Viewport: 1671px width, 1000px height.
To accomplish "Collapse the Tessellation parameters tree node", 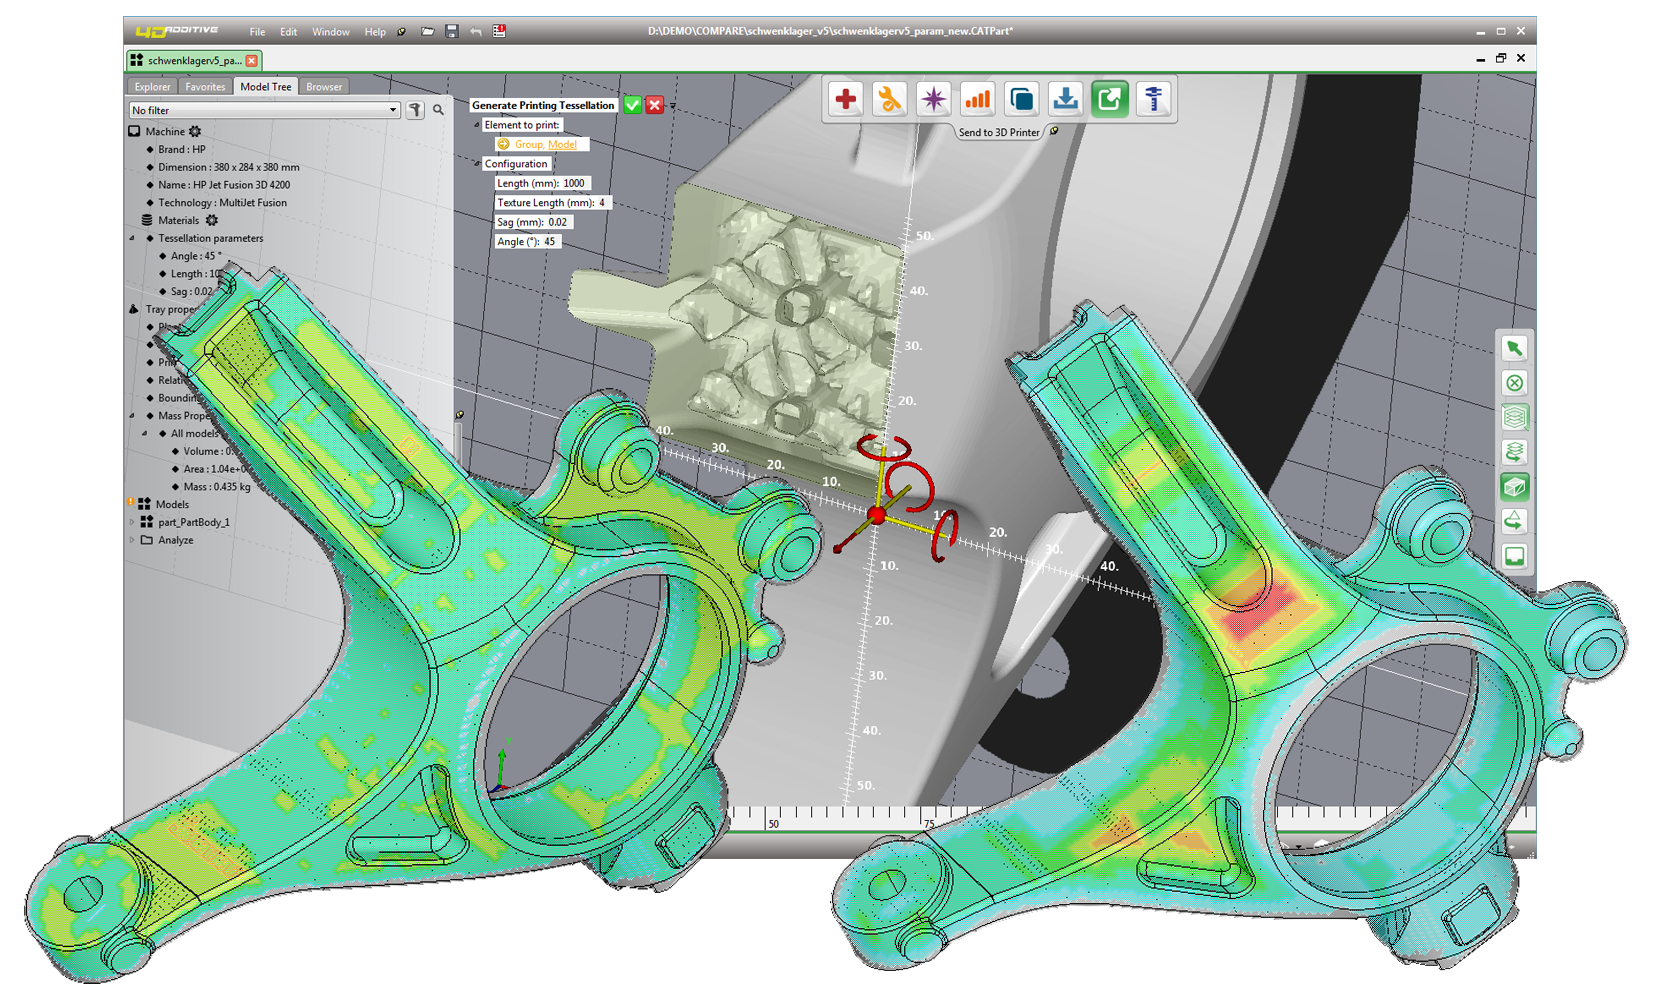I will click(x=132, y=238).
